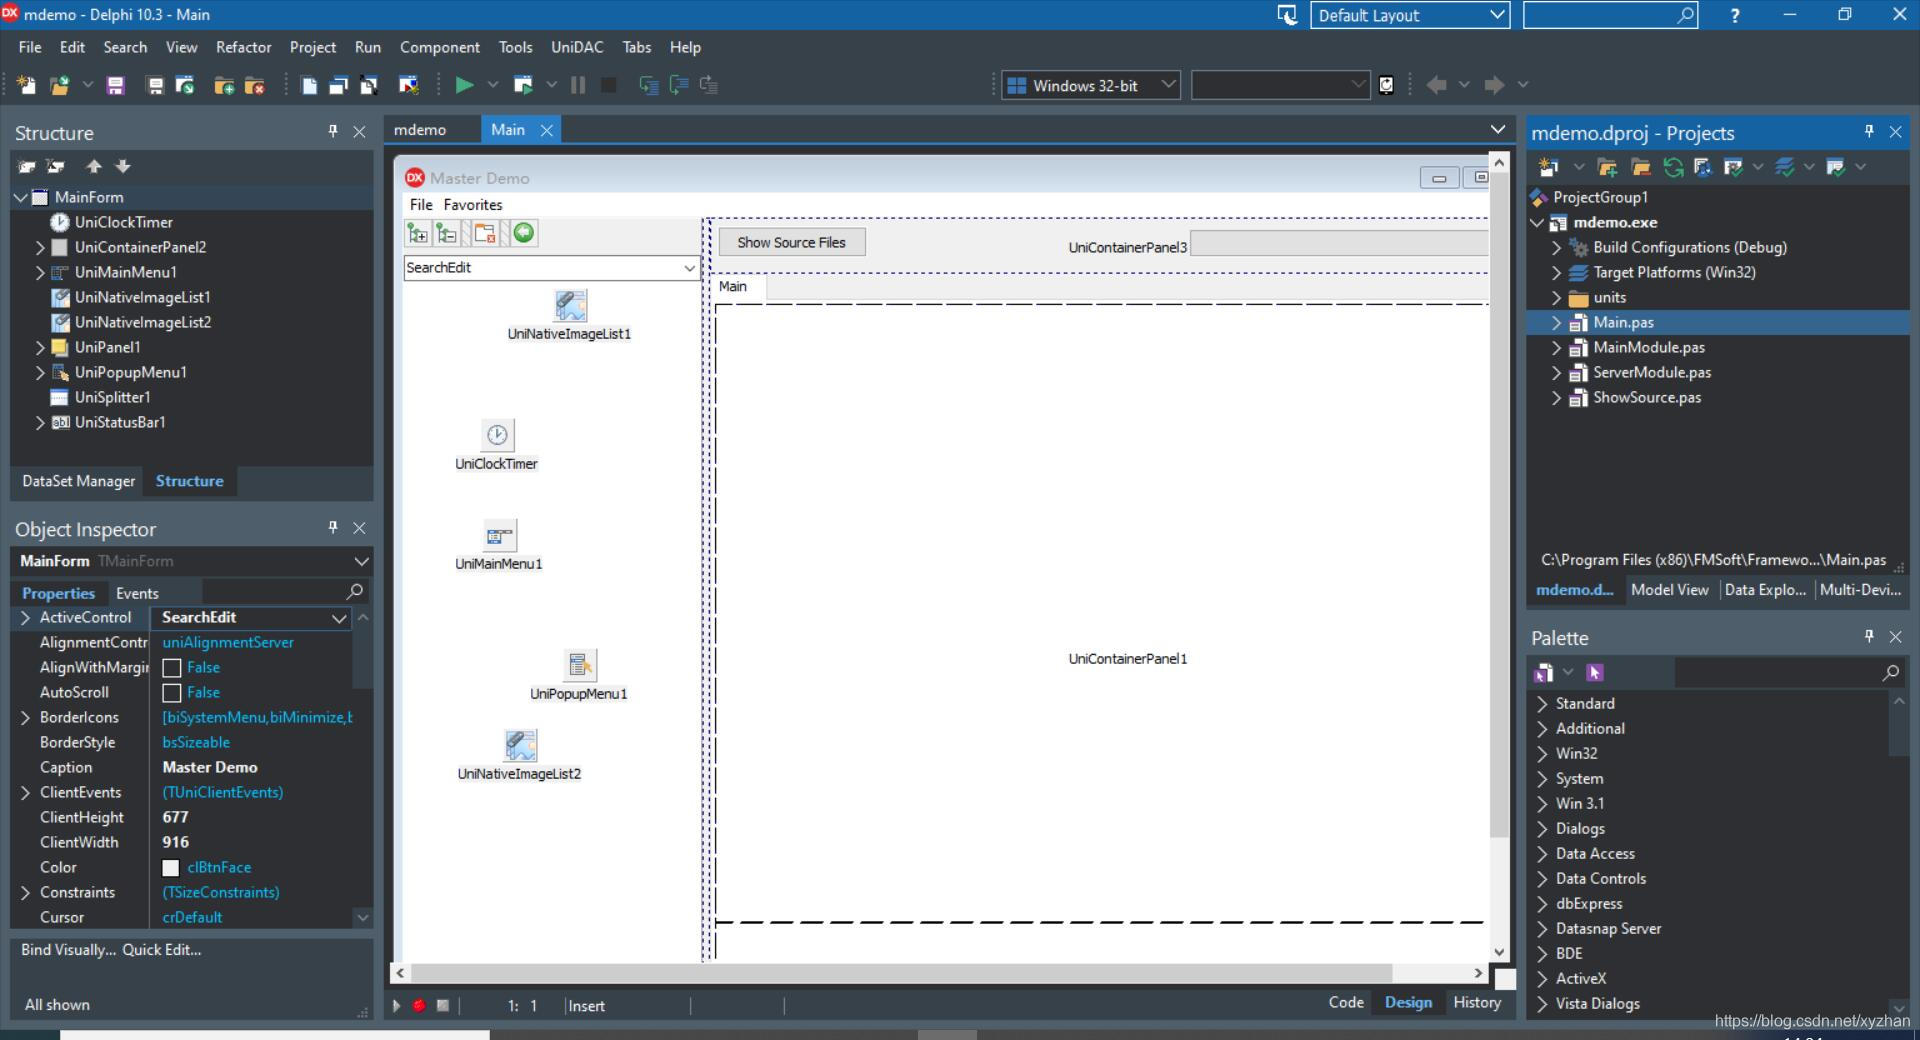Click the View Unit icon

click(309, 85)
